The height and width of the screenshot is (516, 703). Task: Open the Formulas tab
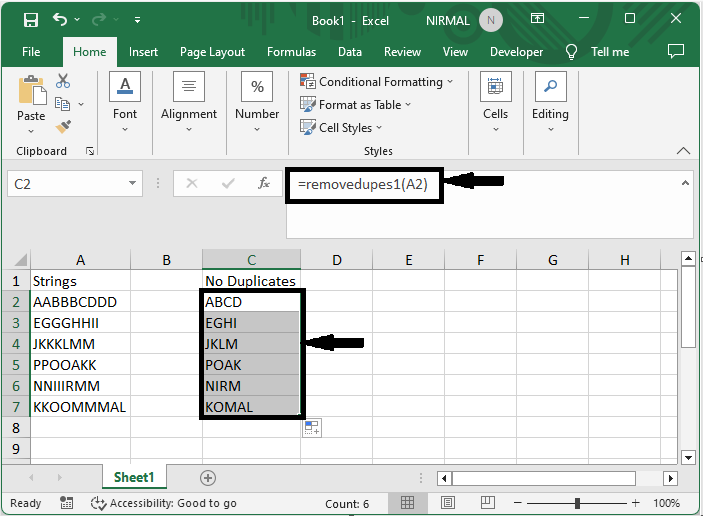[x=291, y=52]
